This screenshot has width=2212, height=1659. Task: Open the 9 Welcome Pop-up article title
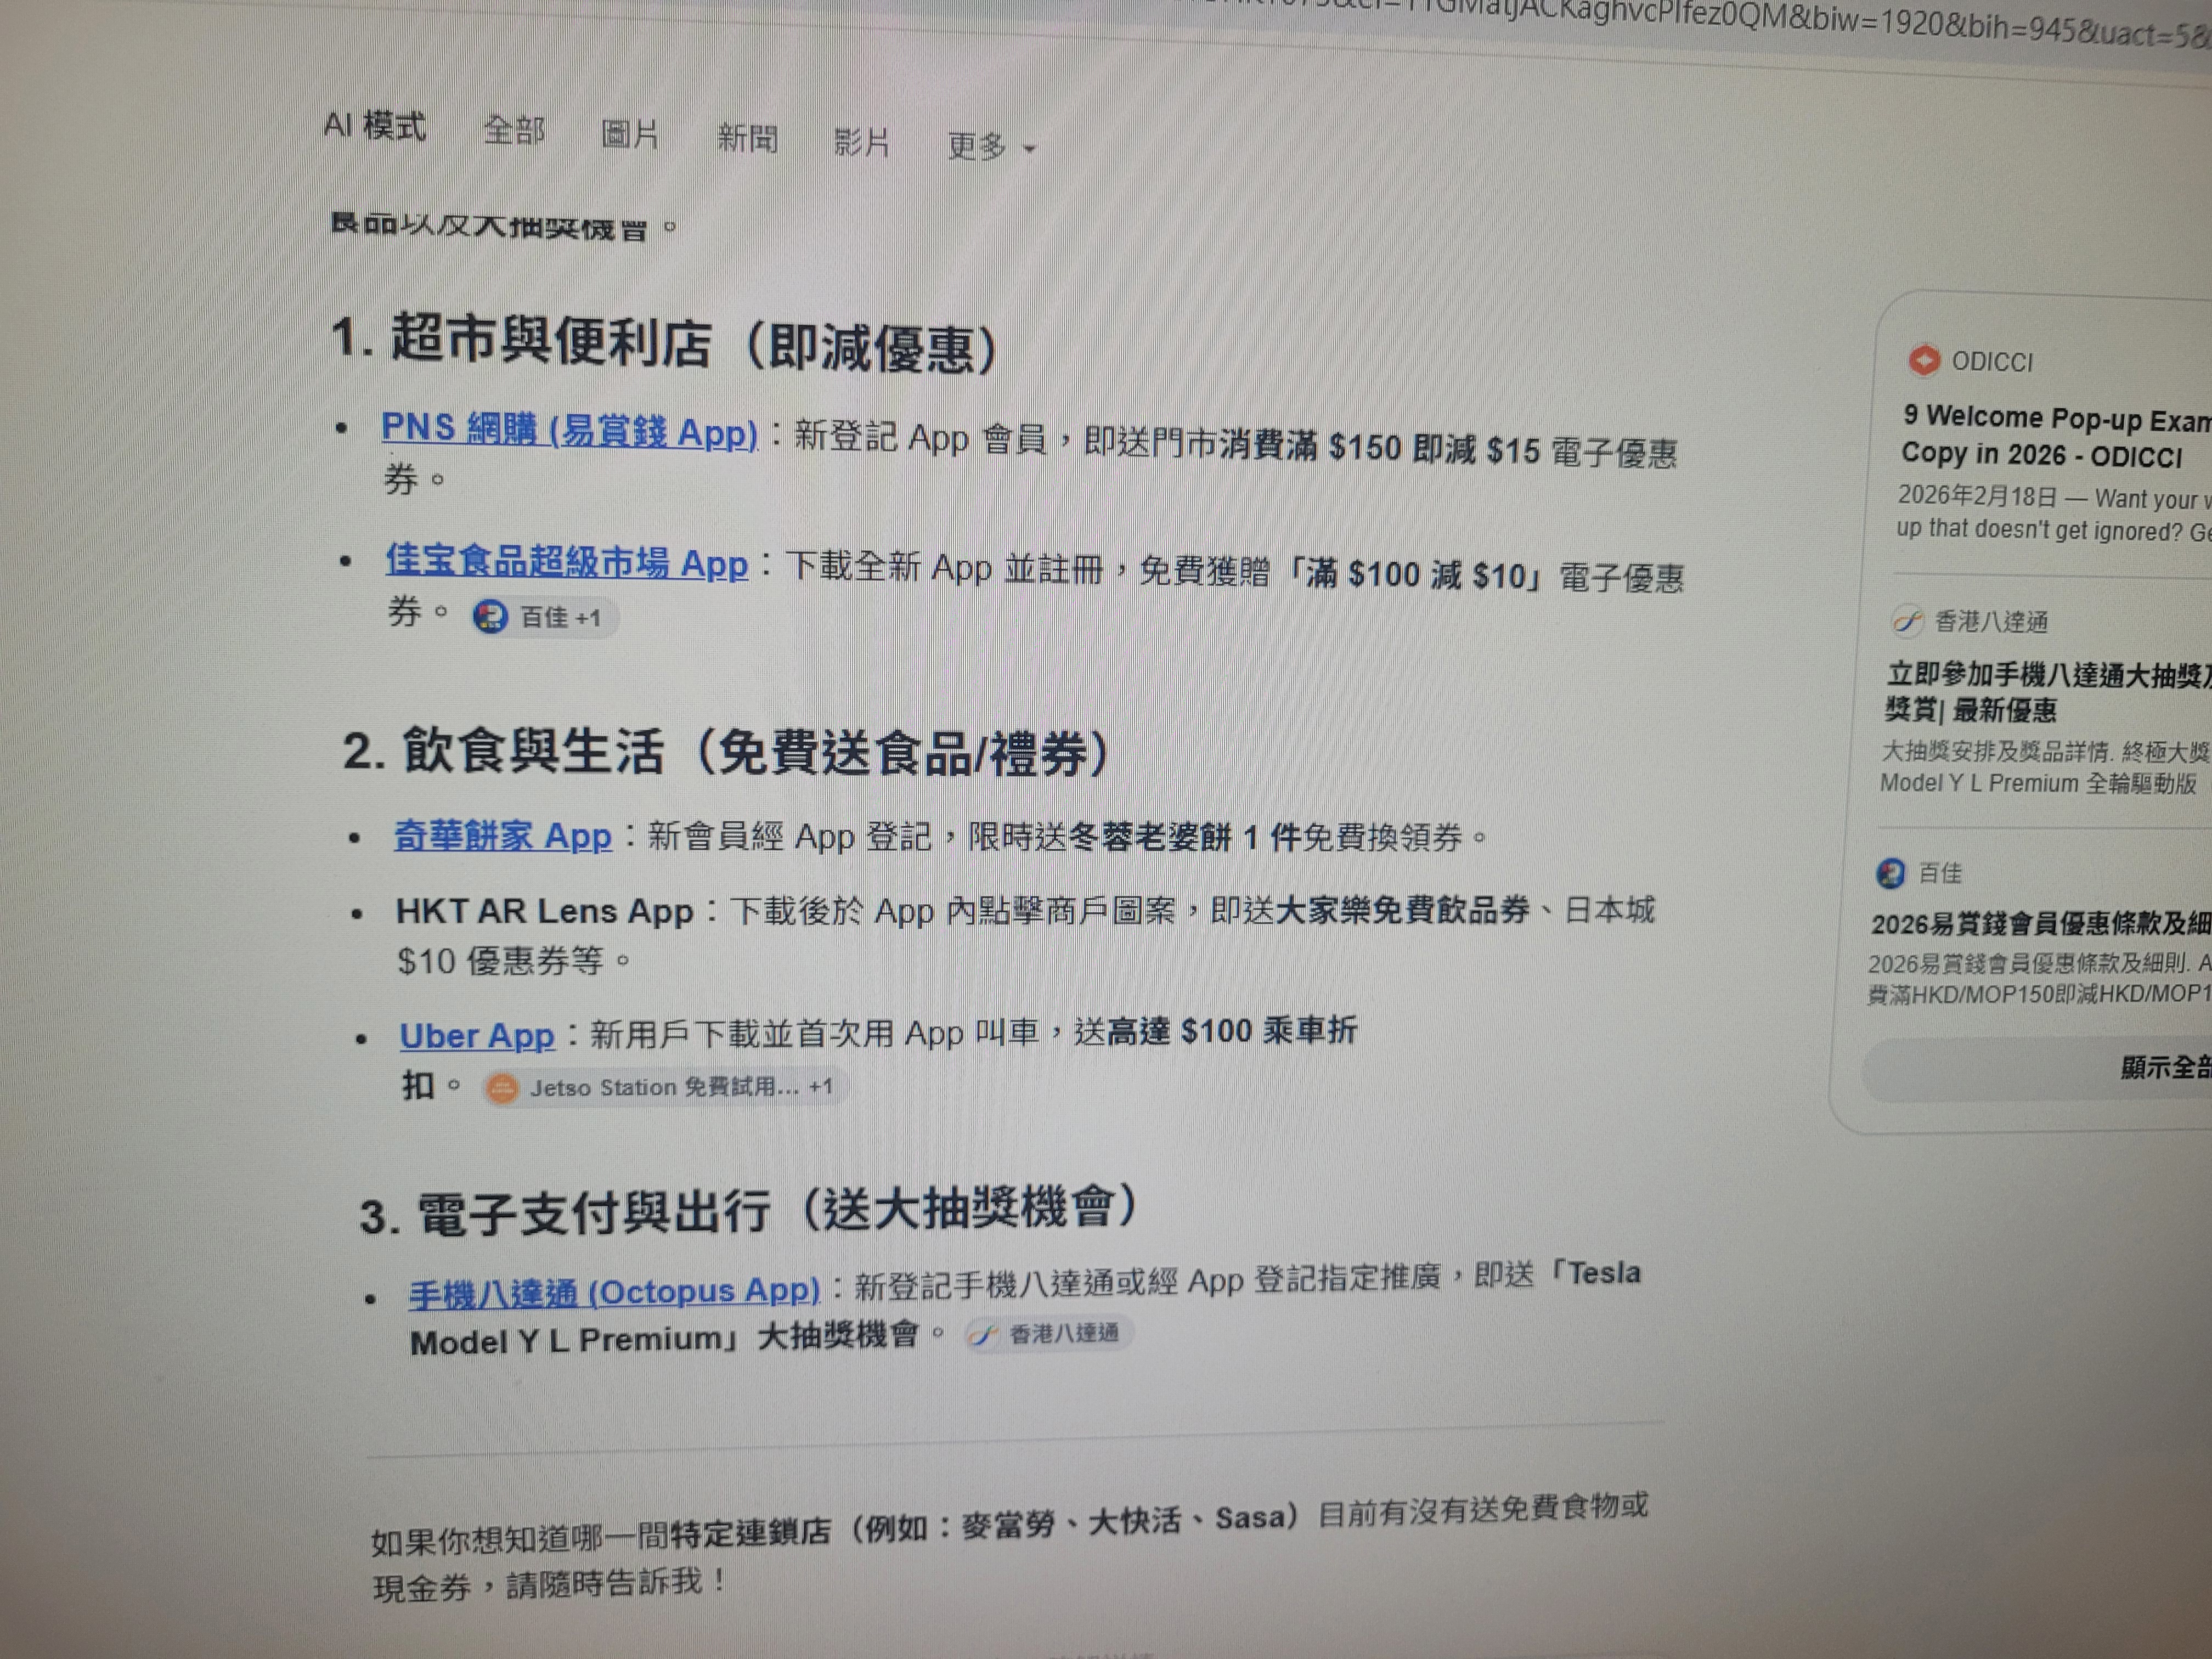point(2055,436)
